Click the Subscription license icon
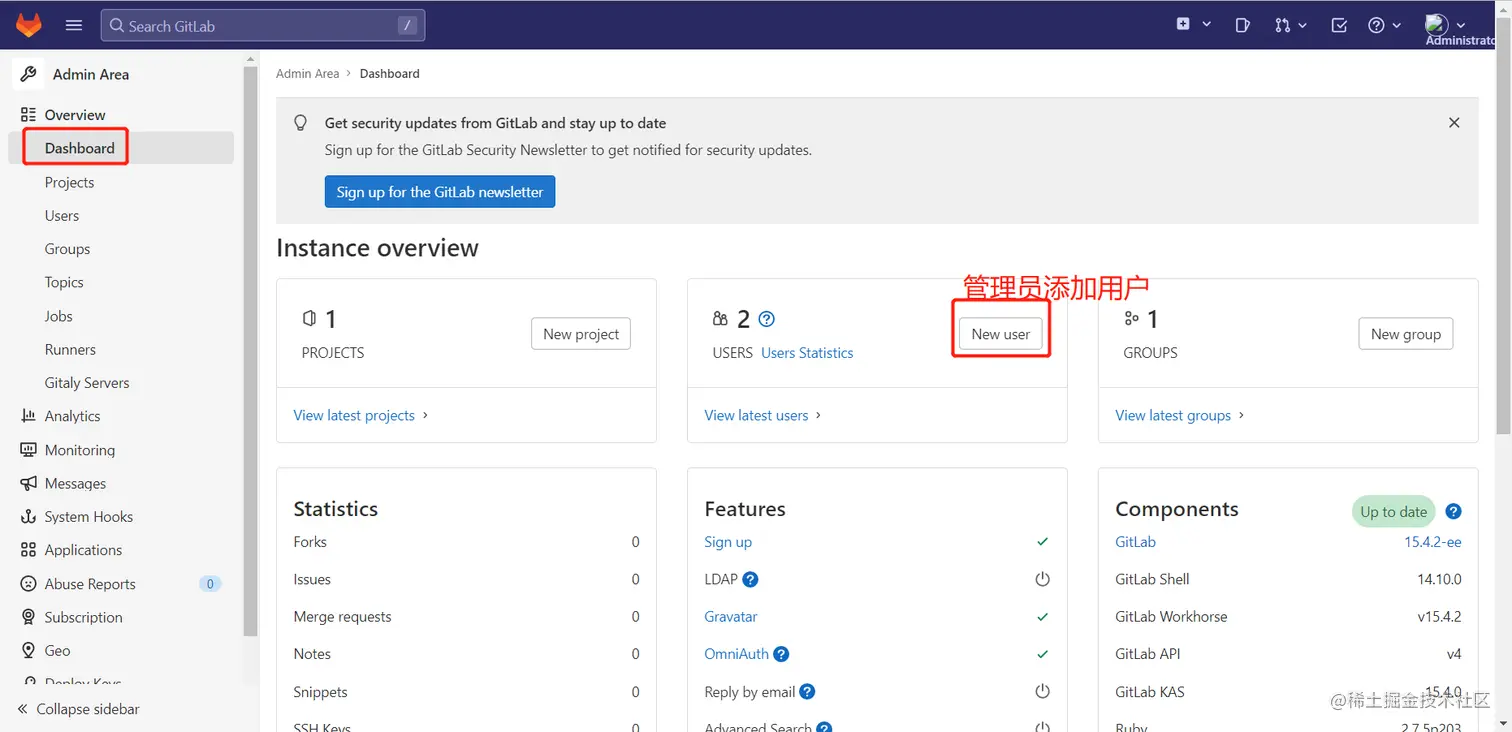Viewport: 1512px width, 732px height. (28, 617)
